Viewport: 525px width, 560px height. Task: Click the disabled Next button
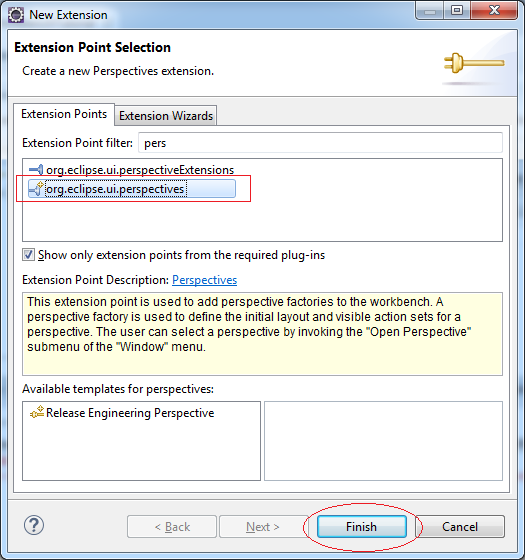pyautogui.click(x=263, y=527)
